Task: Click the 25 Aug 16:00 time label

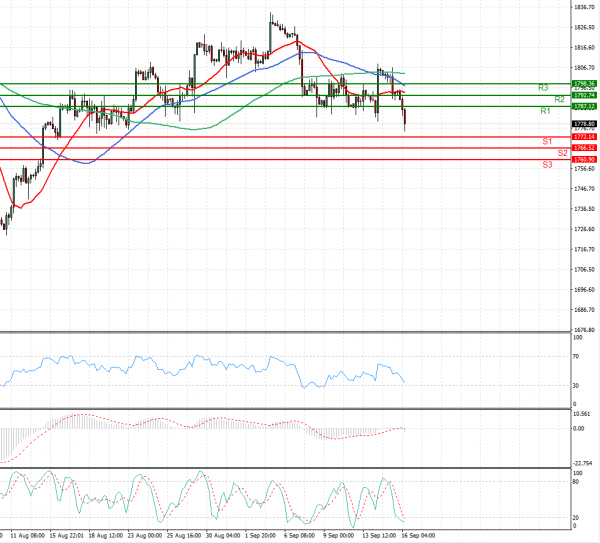Action: click(x=183, y=535)
